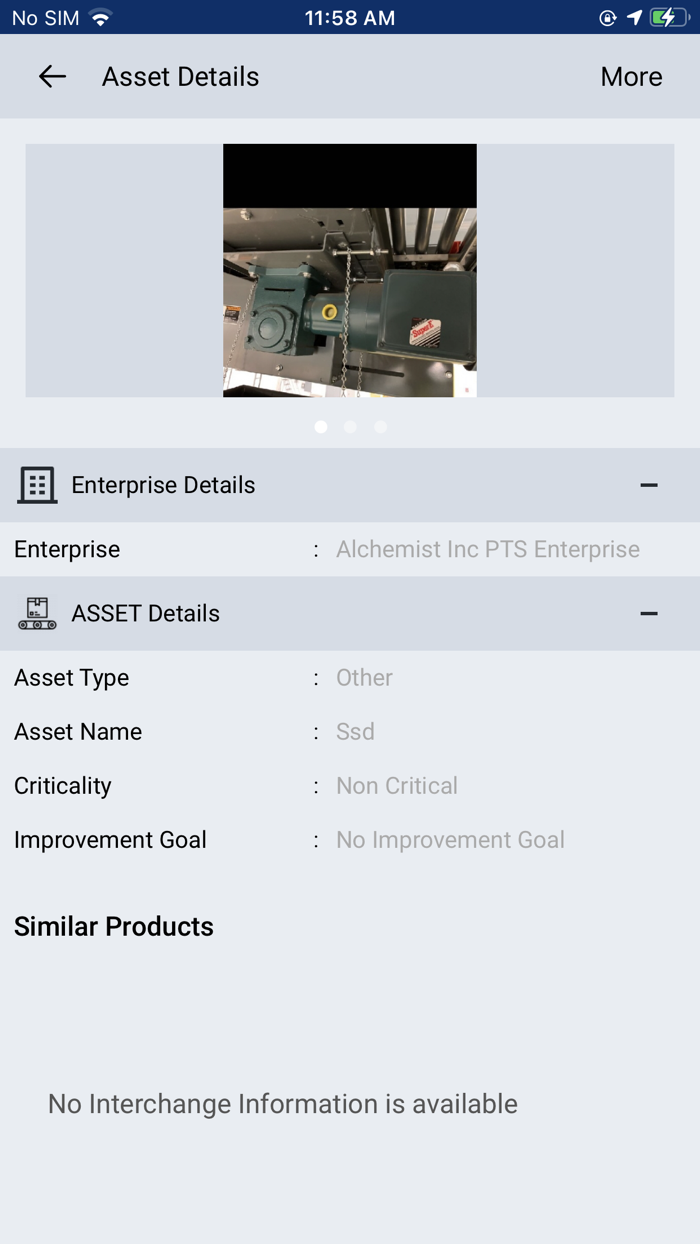Click the Enterprise Details building icon
The height and width of the screenshot is (1244, 700).
coord(37,485)
